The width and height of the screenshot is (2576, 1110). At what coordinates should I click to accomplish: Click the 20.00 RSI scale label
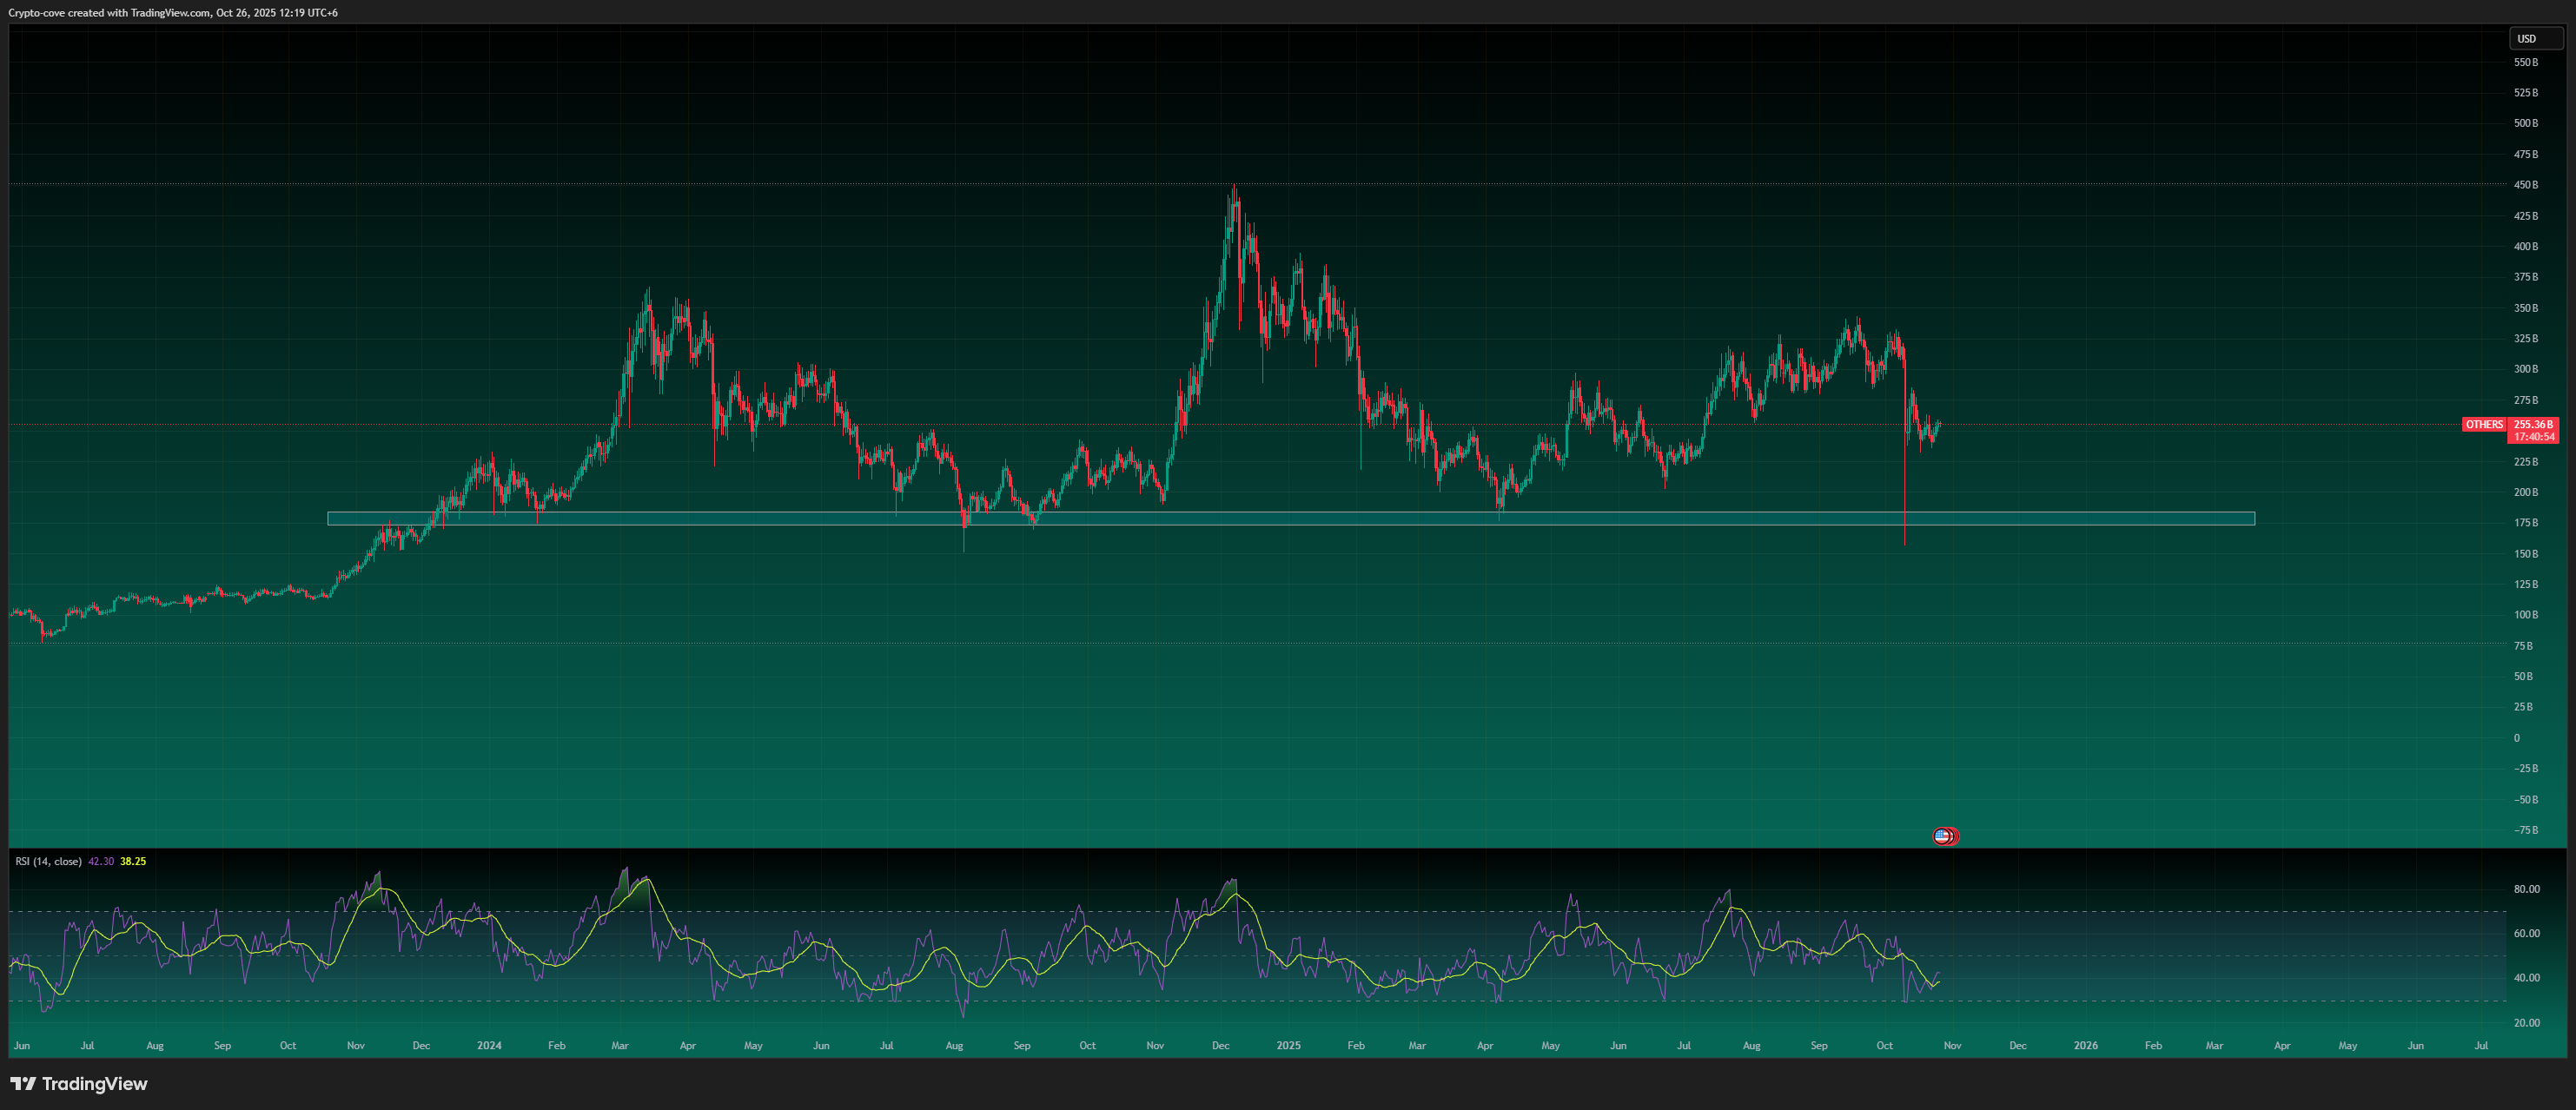2526,1023
